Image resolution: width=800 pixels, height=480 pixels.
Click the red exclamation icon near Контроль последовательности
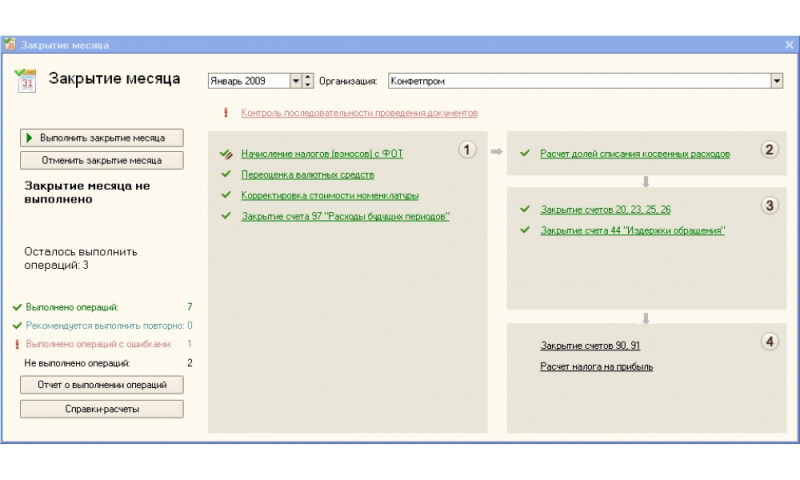coord(226,113)
